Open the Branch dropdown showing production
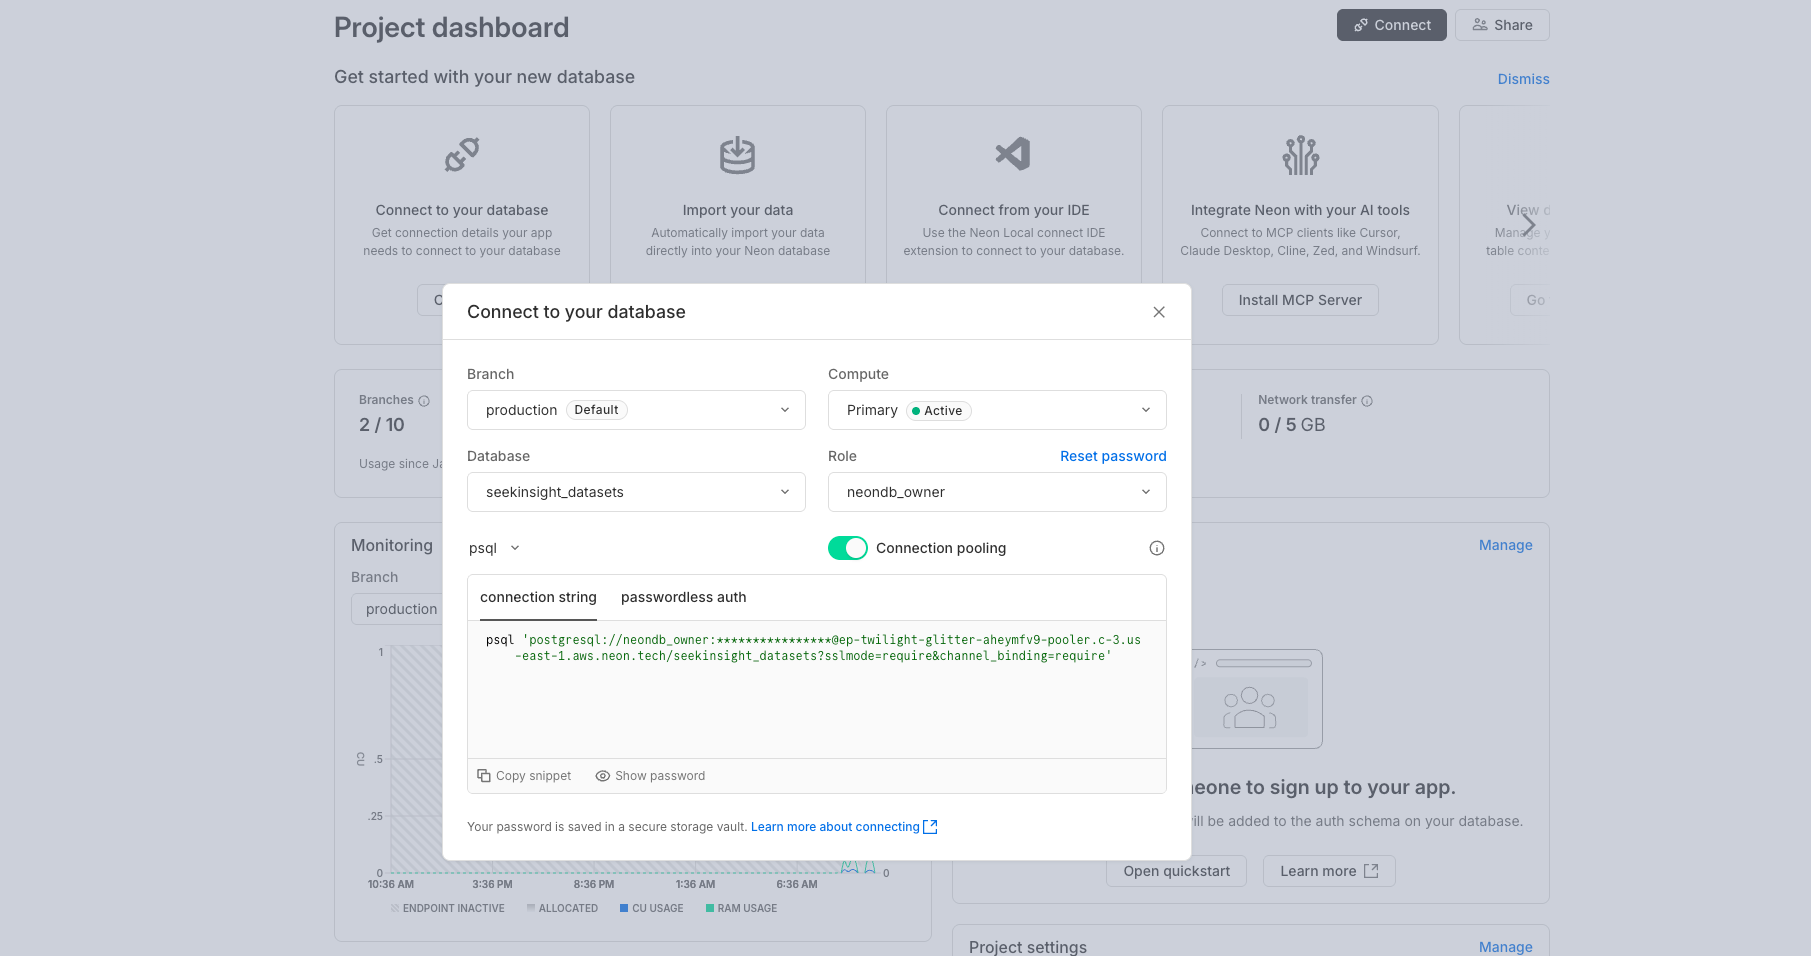 [x=636, y=410]
